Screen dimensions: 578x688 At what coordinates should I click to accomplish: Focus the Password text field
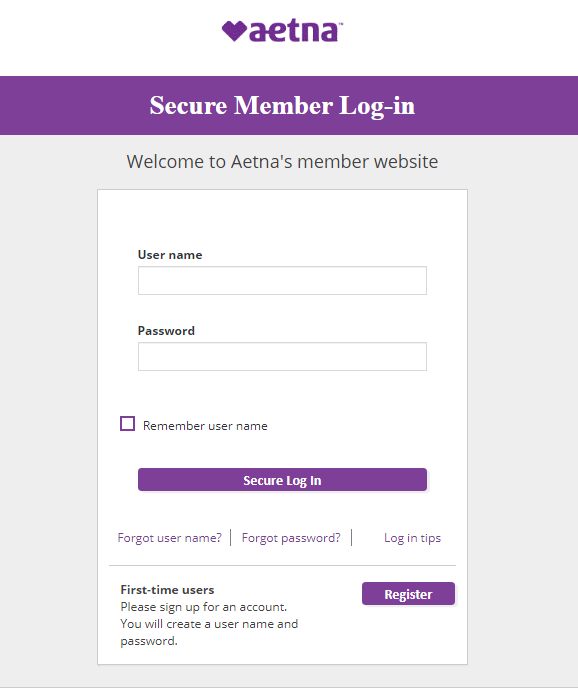[x=282, y=356]
